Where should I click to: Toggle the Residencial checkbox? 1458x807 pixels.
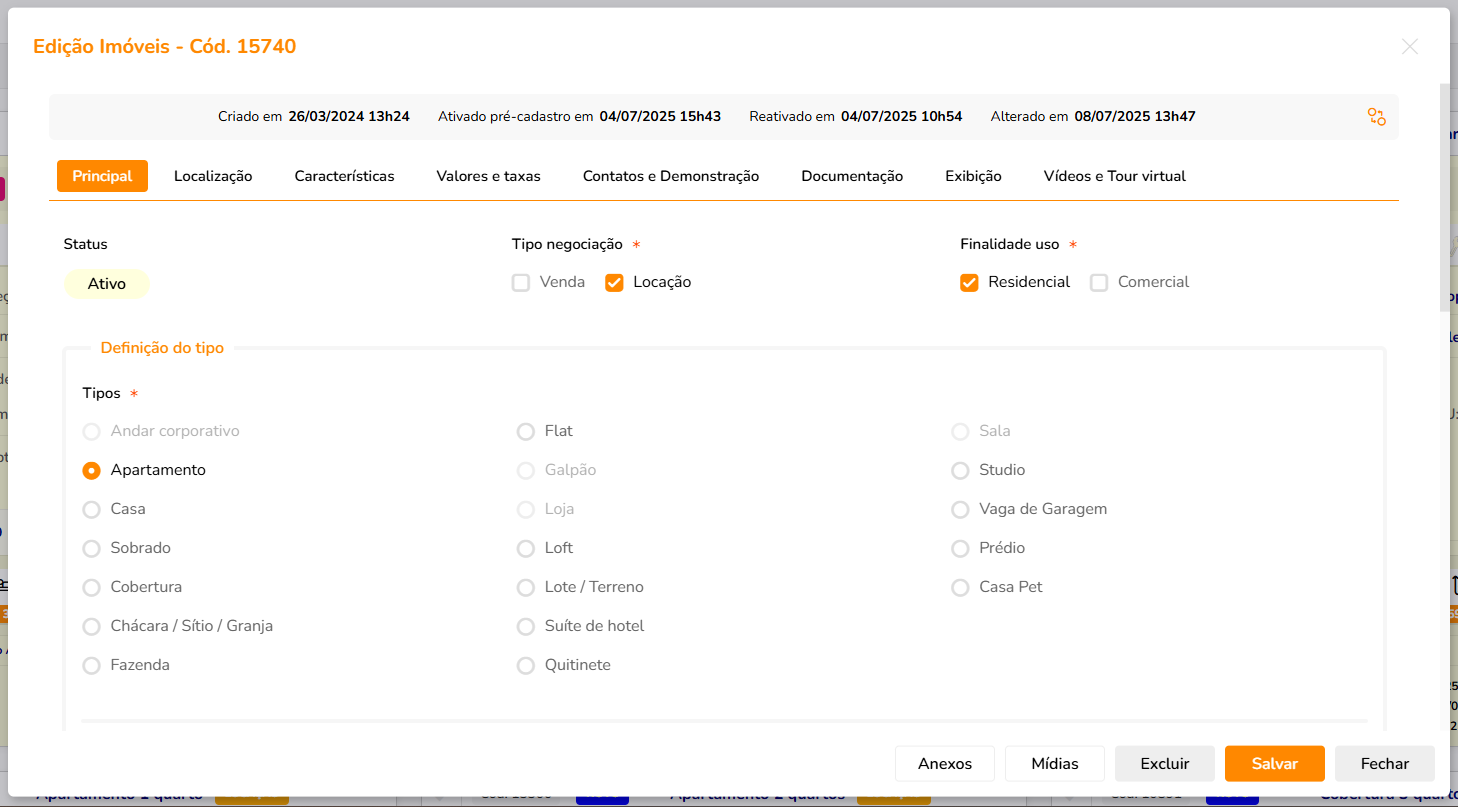[969, 283]
